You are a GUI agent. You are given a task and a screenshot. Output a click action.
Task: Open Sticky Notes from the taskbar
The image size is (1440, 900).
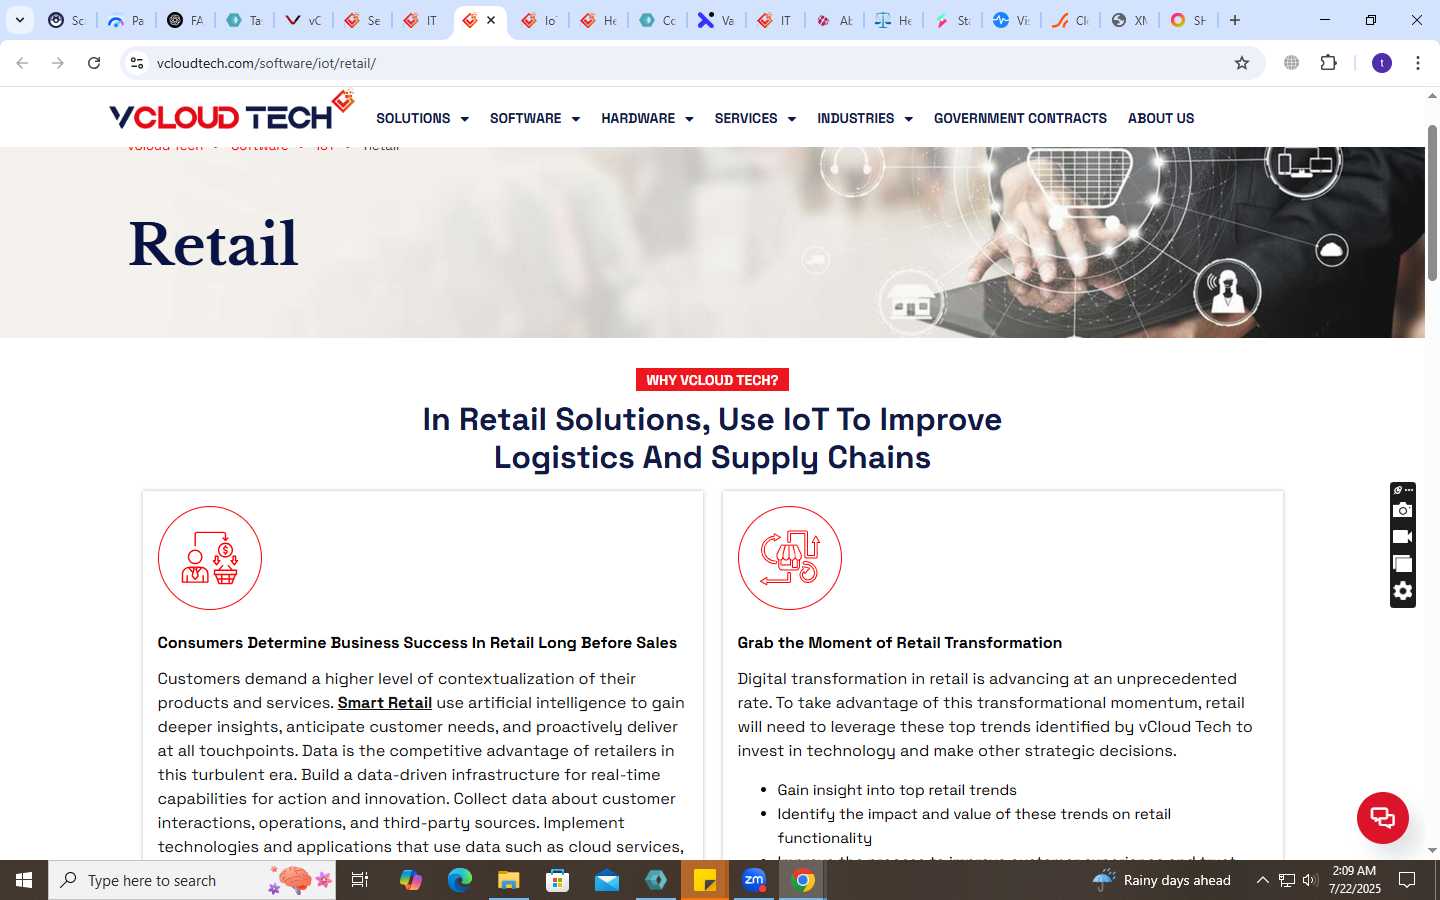tap(705, 880)
